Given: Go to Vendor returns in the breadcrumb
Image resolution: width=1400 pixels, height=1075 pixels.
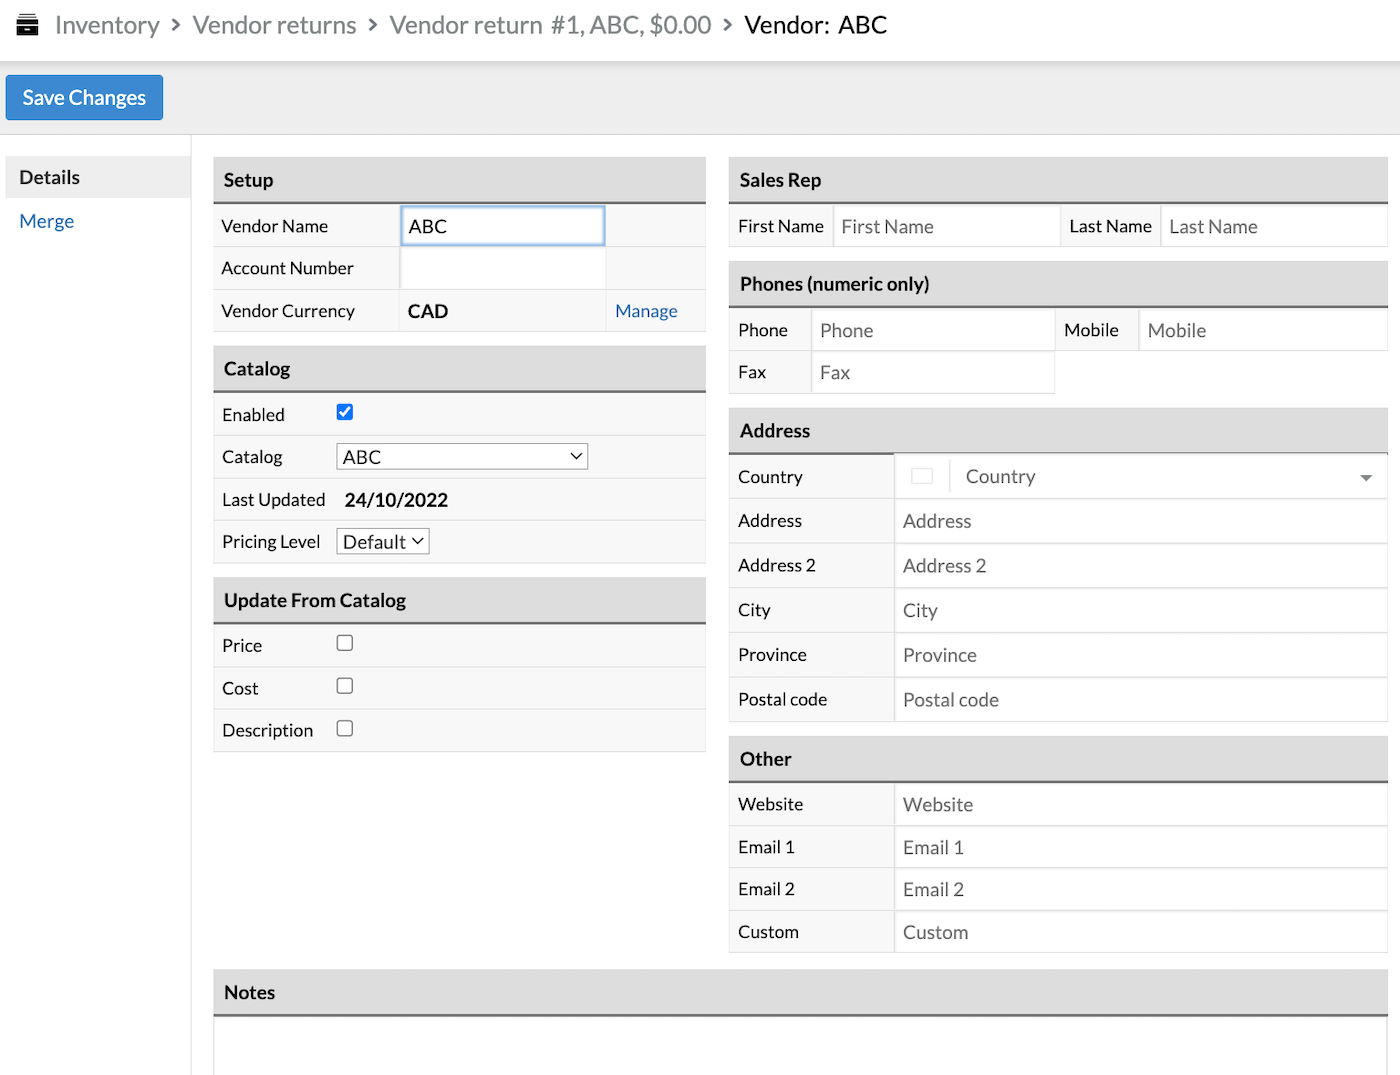Looking at the screenshot, I should (x=274, y=24).
